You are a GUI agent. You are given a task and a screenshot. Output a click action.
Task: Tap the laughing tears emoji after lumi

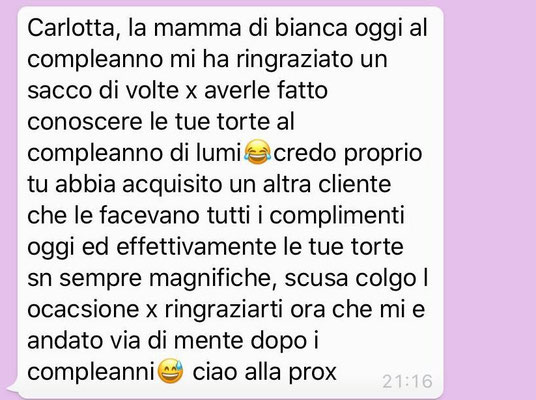tap(258, 152)
